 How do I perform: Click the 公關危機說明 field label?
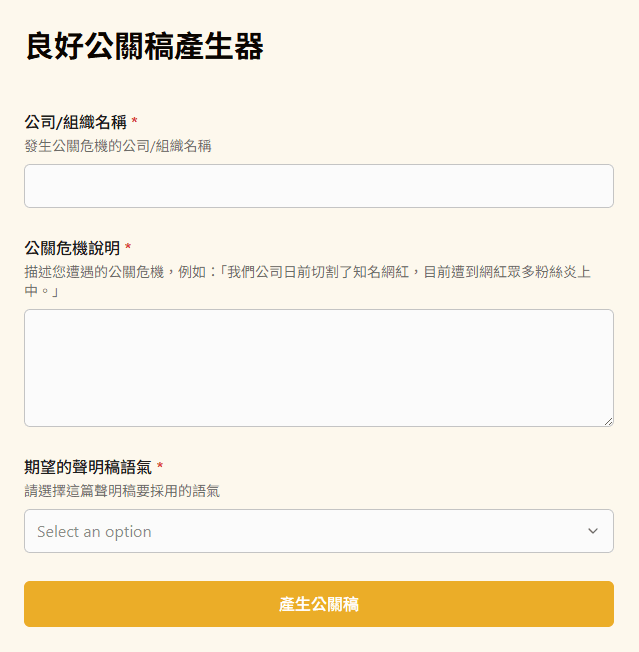coord(72,248)
